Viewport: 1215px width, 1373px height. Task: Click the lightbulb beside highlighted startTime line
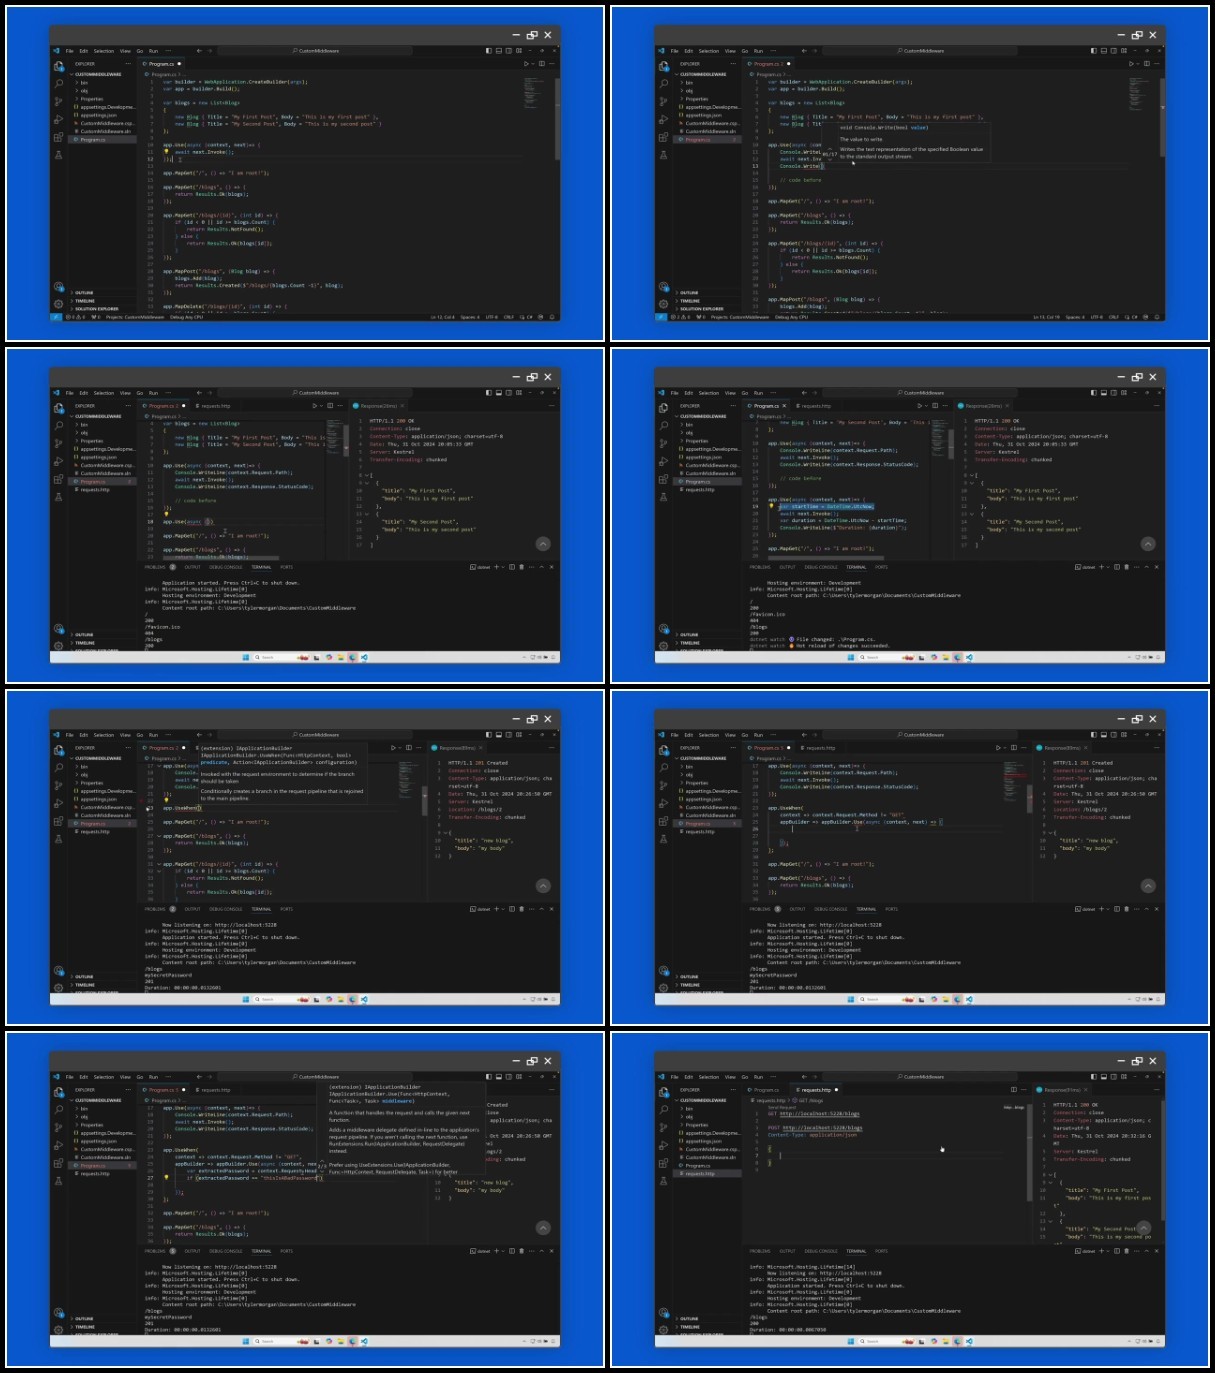771,506
